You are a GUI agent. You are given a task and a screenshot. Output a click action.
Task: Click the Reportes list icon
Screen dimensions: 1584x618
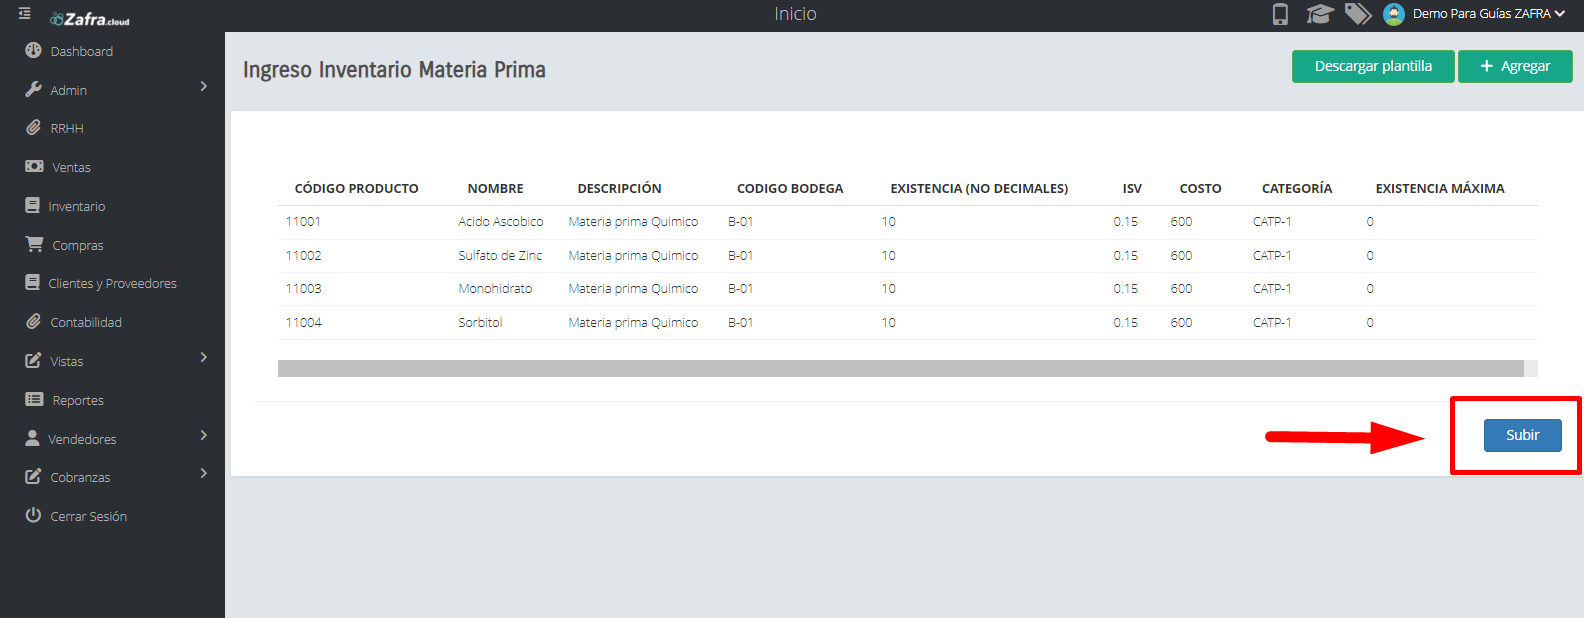tap(34, 399)
